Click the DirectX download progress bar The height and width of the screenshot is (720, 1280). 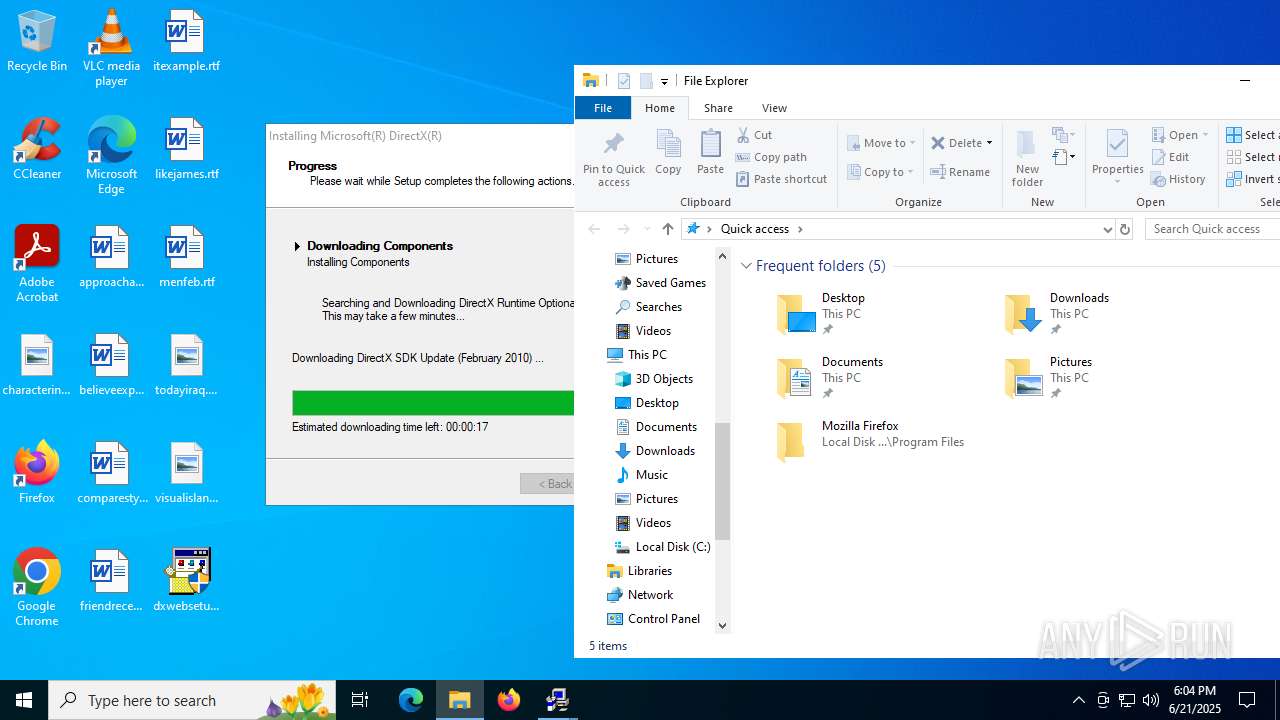click(433, 403)
